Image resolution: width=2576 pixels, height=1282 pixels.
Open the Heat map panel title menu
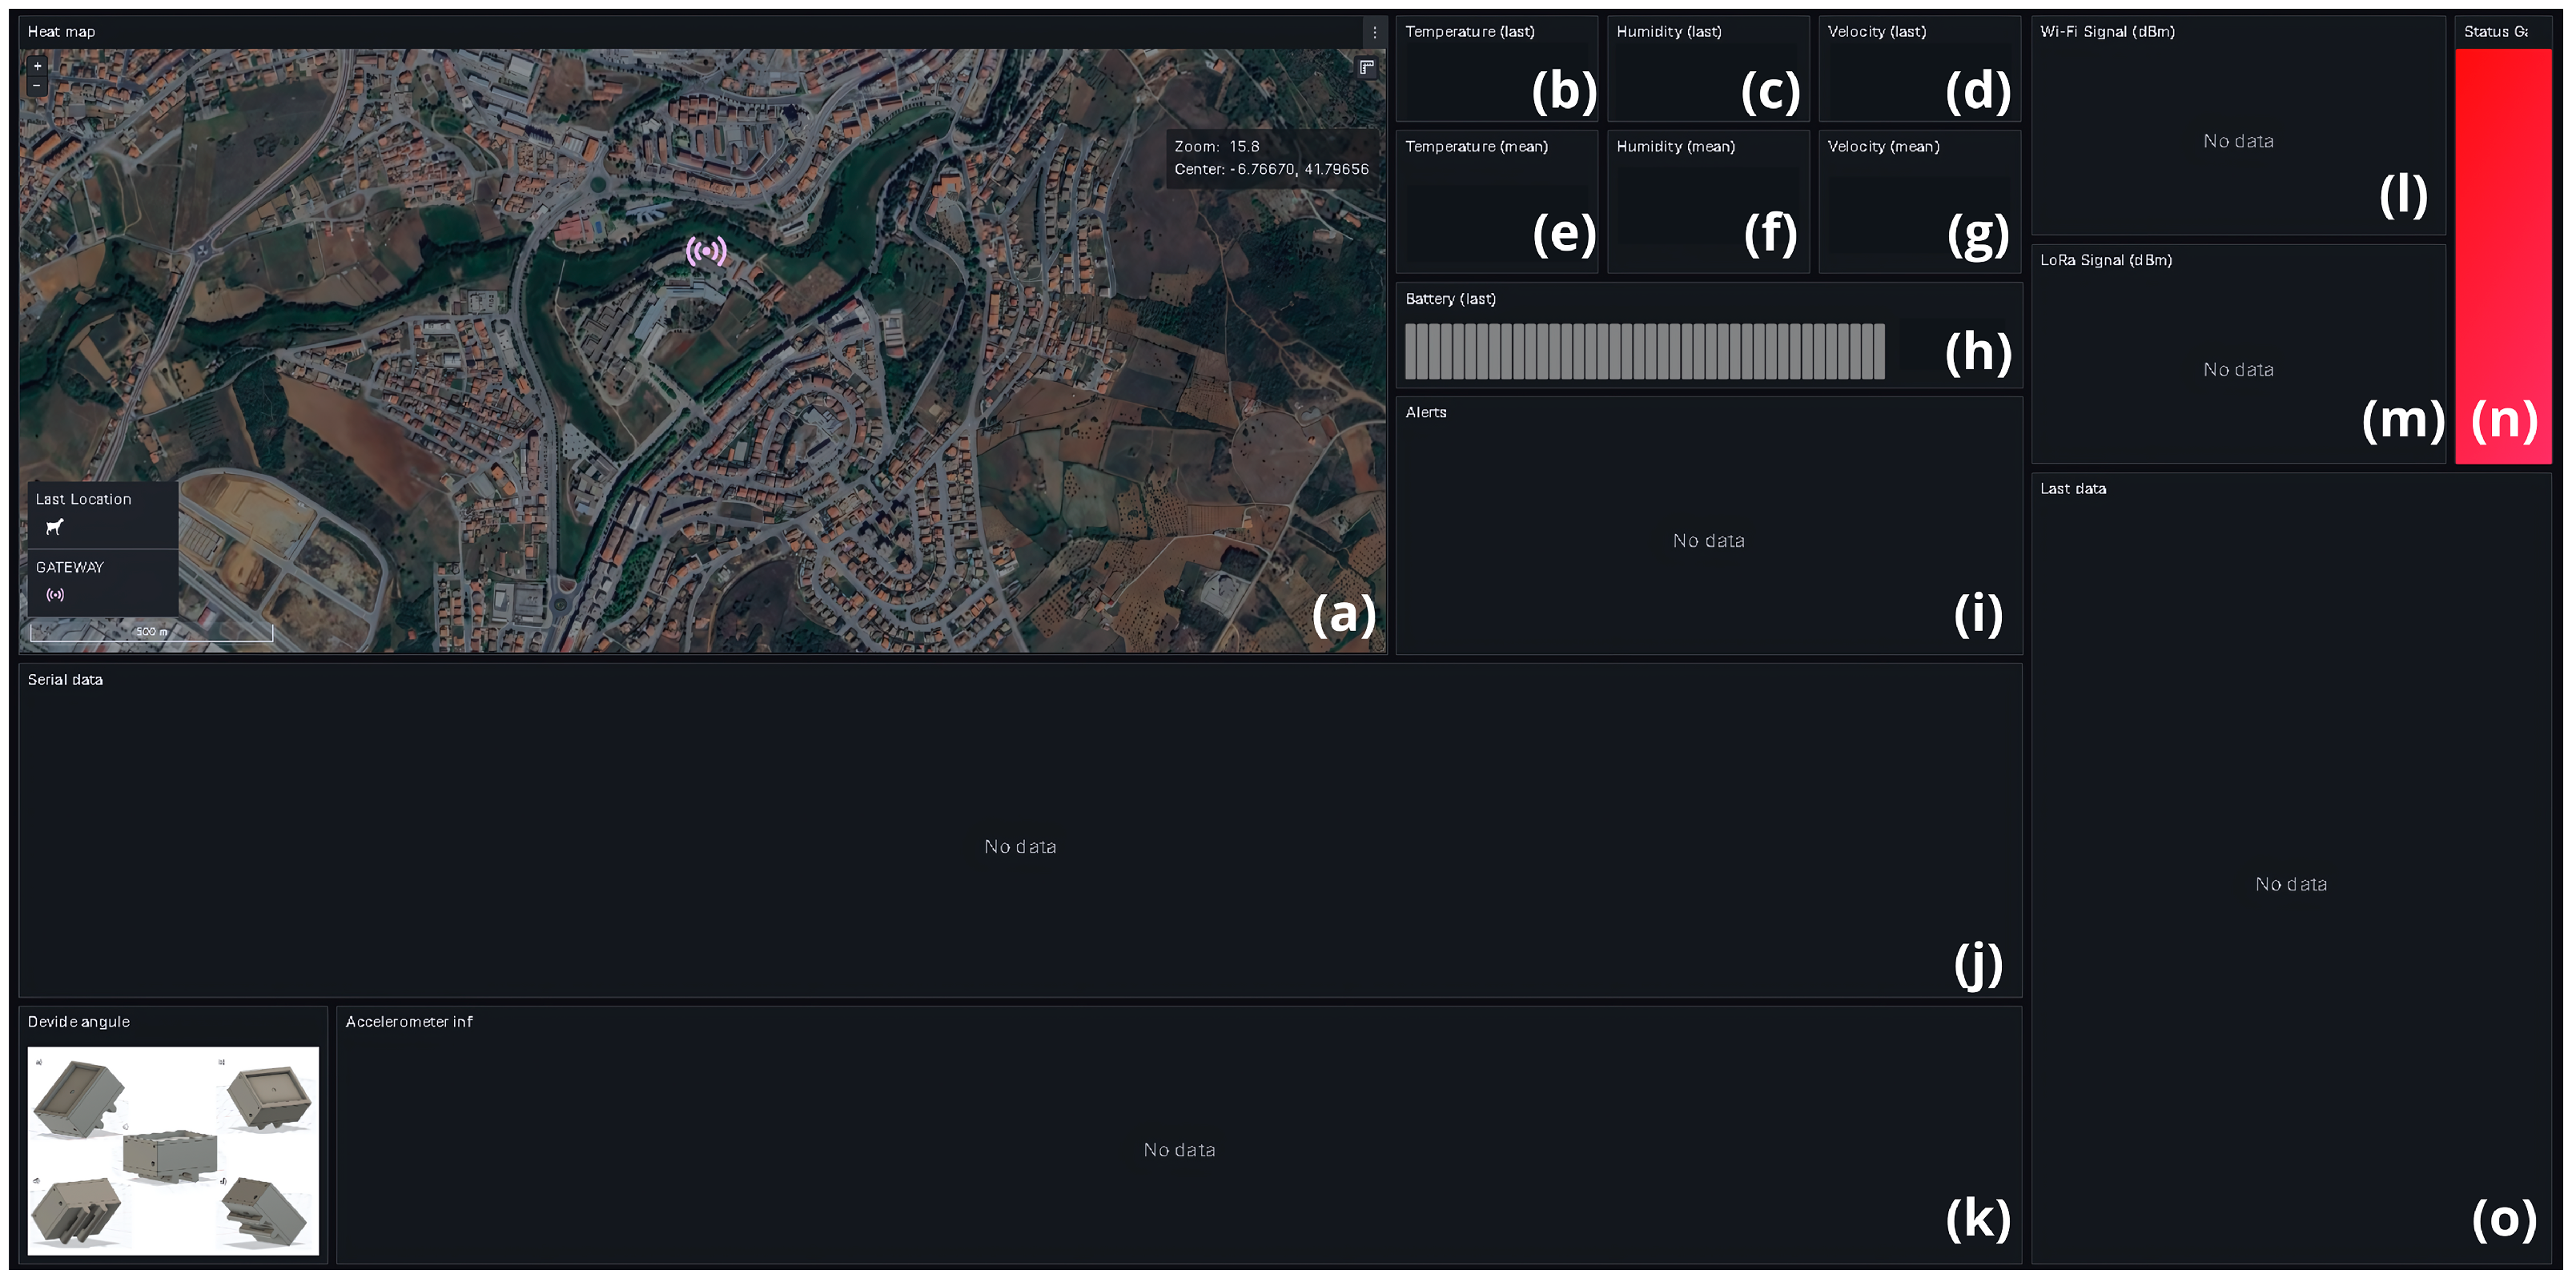click(61, 32)
